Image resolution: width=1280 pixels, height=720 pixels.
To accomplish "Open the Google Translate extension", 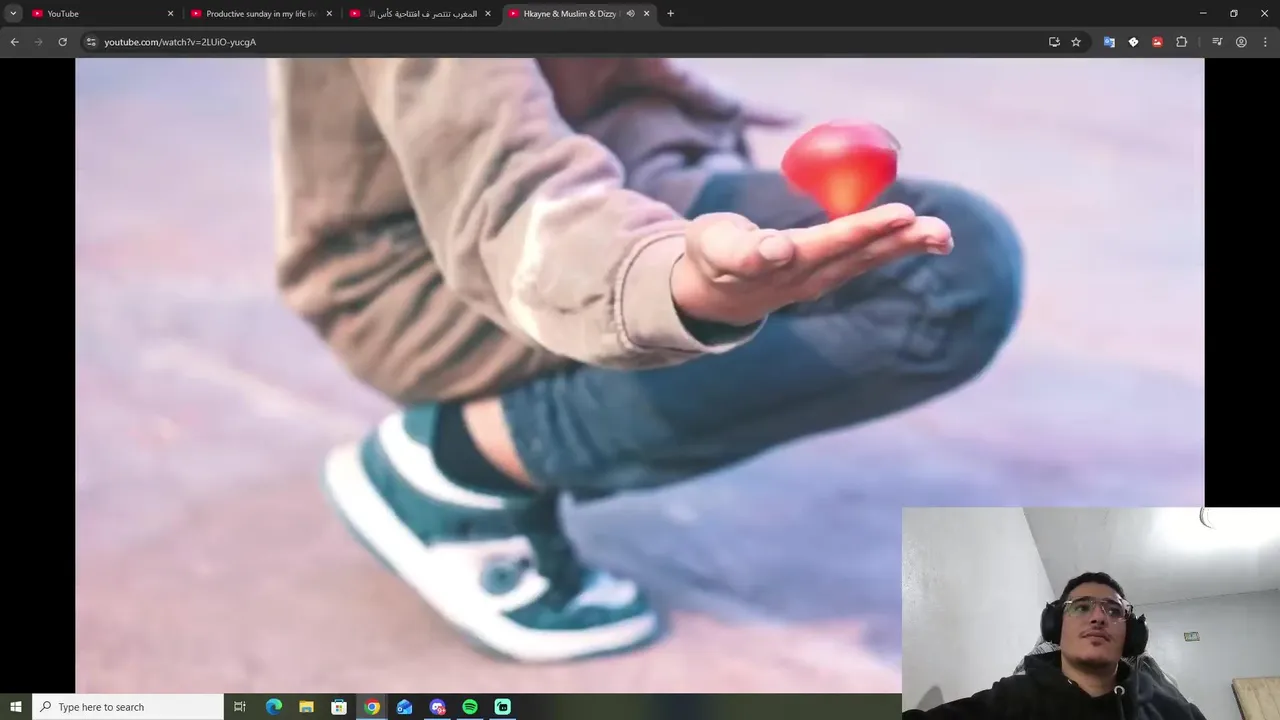I will [x=1109, y=42].
